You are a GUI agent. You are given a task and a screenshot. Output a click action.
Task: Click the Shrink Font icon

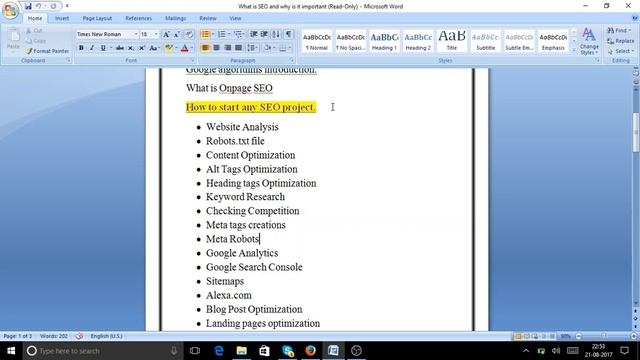(177, 35)
